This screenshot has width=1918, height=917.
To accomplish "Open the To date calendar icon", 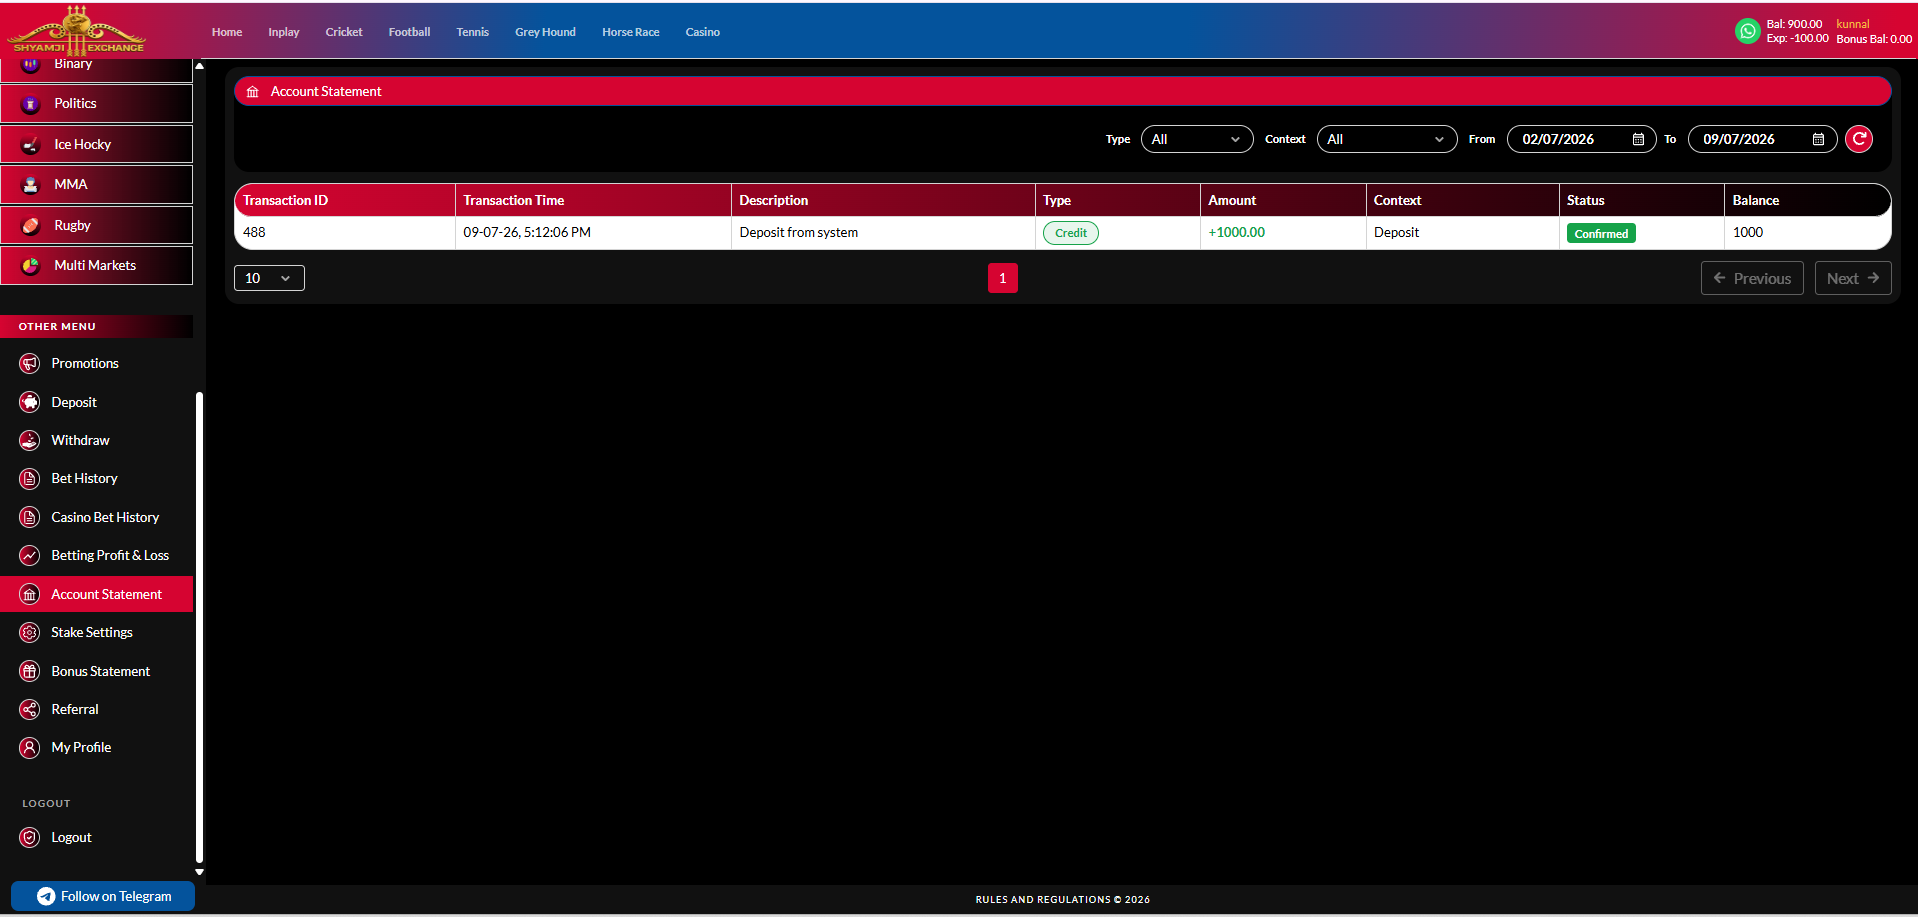I will click(x=1818, y=139).
